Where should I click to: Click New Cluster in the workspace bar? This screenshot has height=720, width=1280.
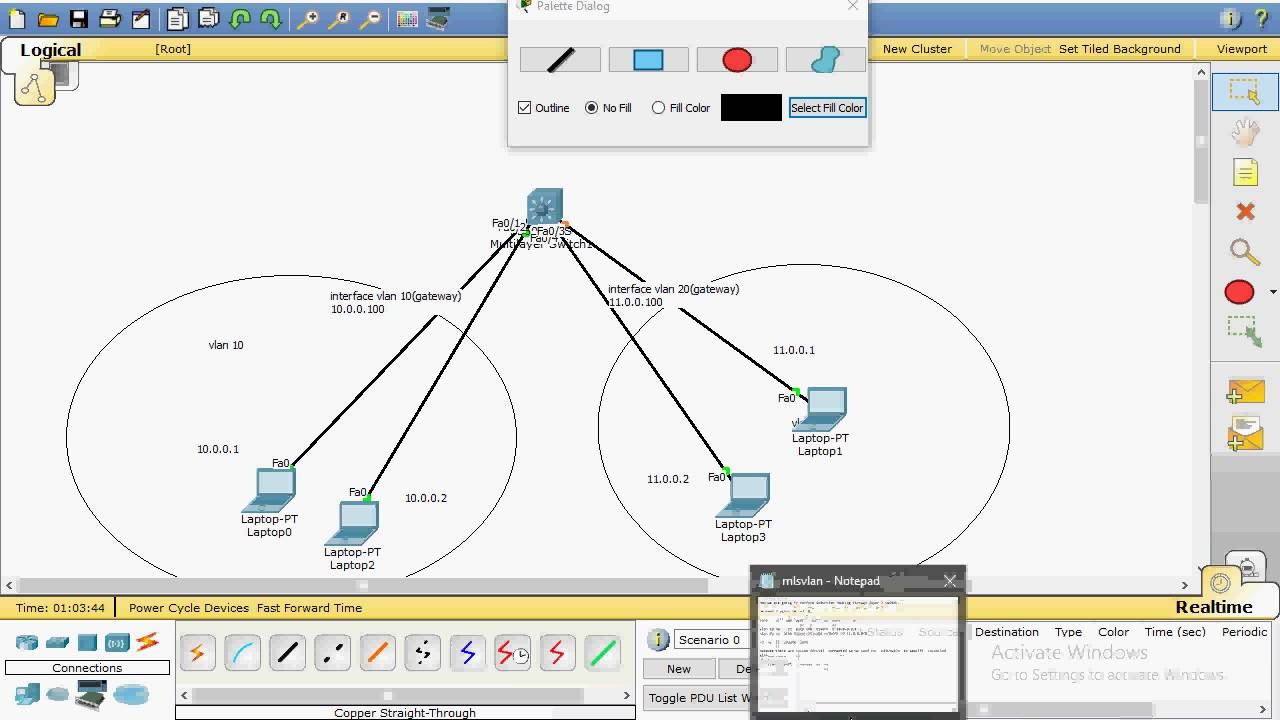917,49
